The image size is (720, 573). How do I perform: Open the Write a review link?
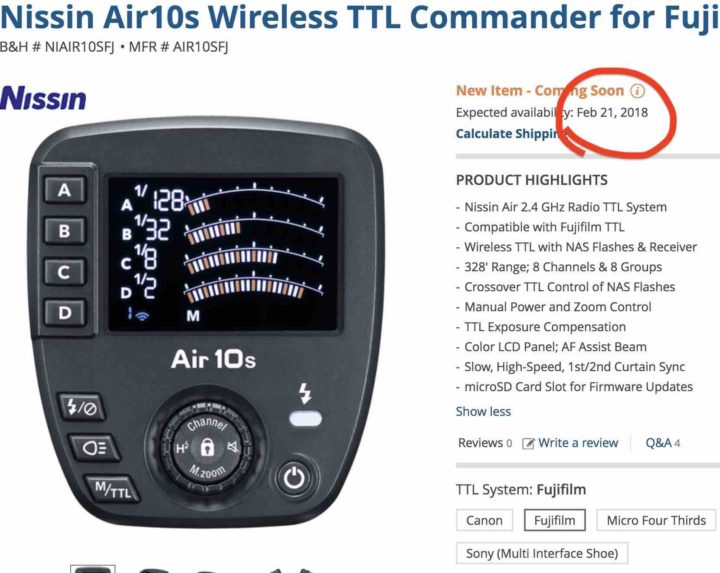click(578, 443)
